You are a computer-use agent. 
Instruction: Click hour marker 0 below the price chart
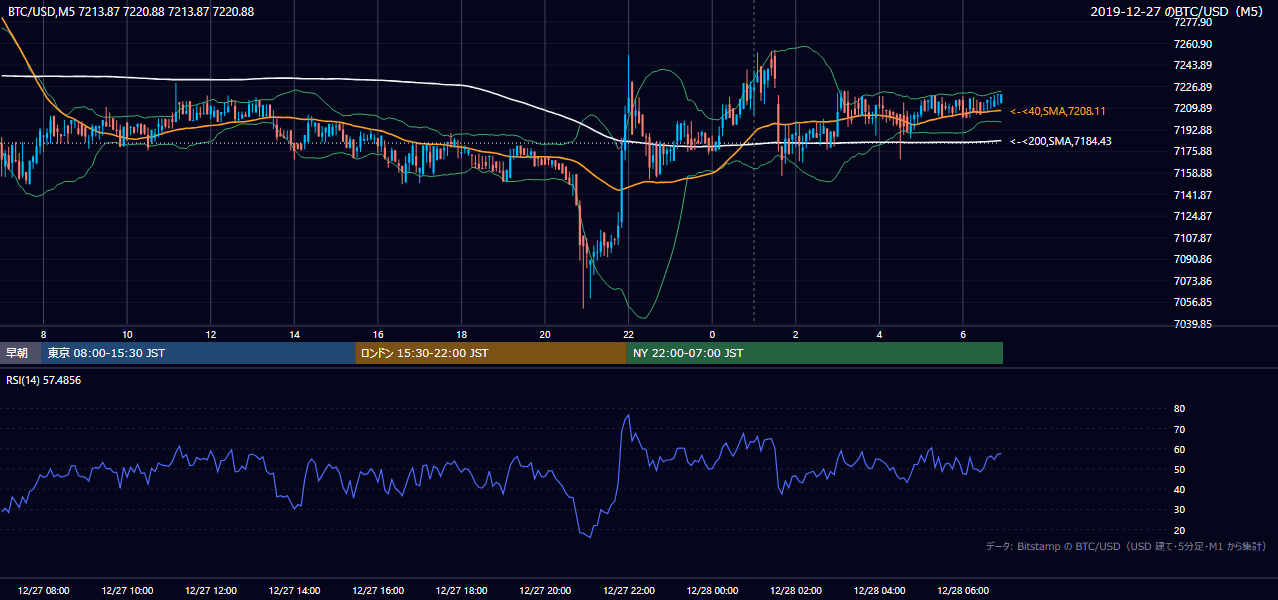(x=712, y=334)
